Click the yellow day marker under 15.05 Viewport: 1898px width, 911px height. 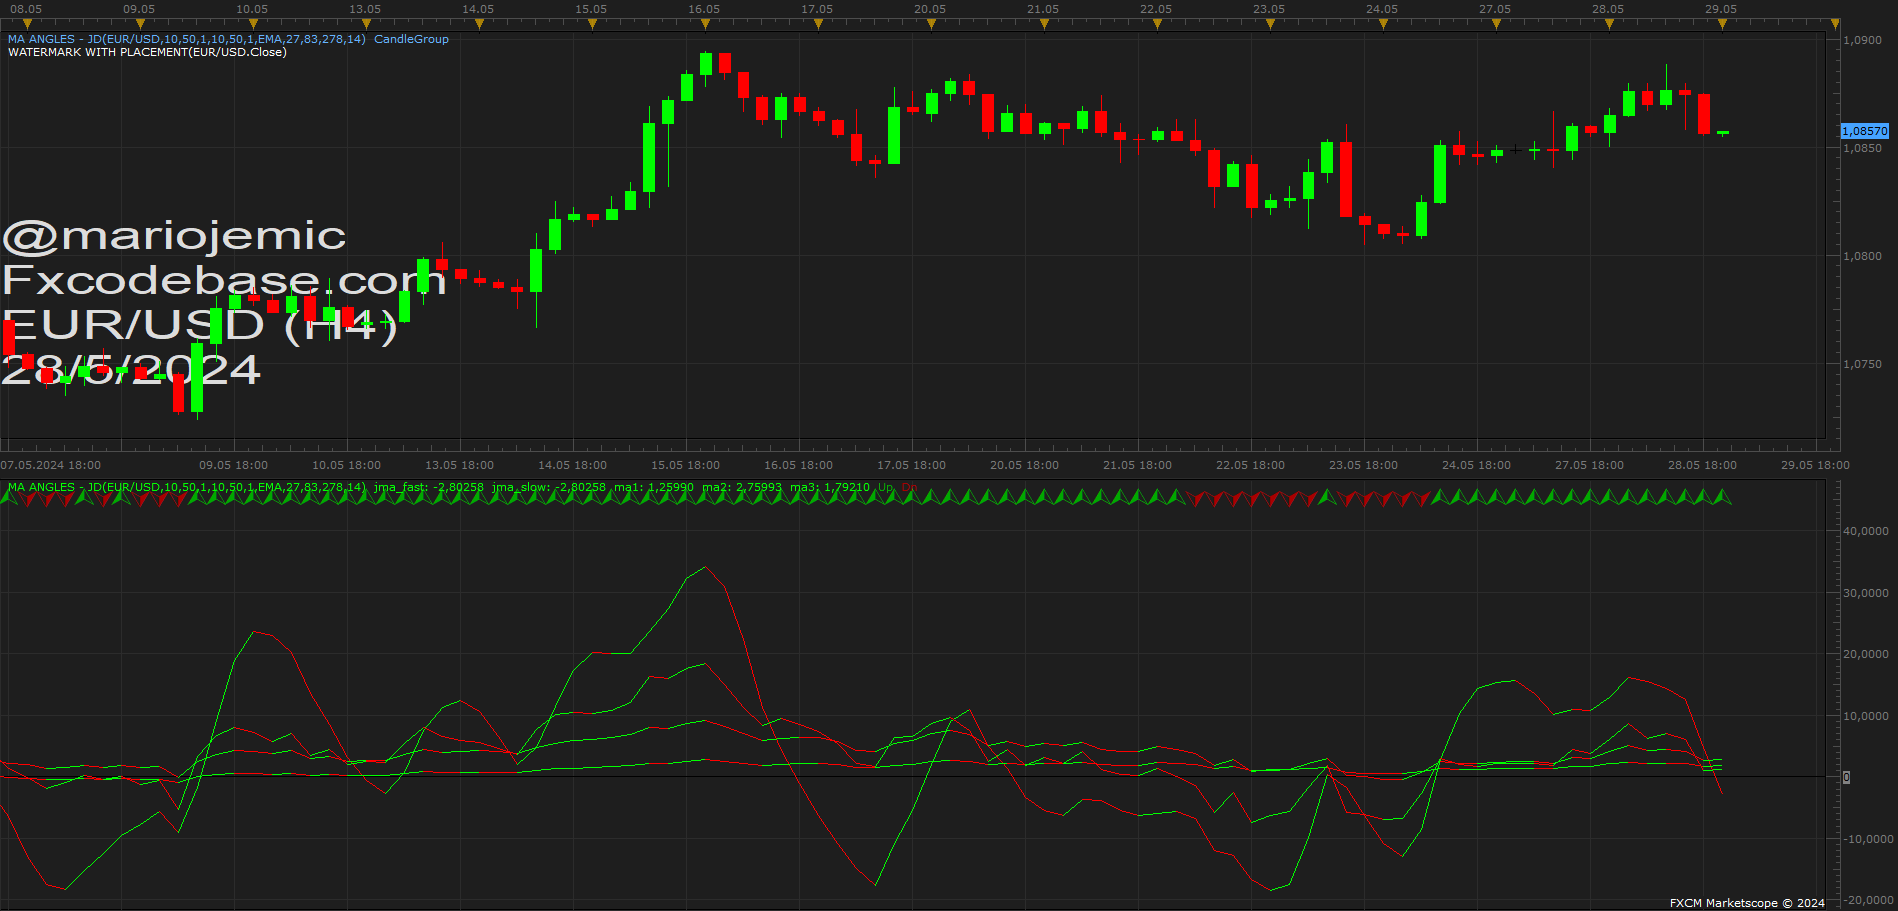592,23
